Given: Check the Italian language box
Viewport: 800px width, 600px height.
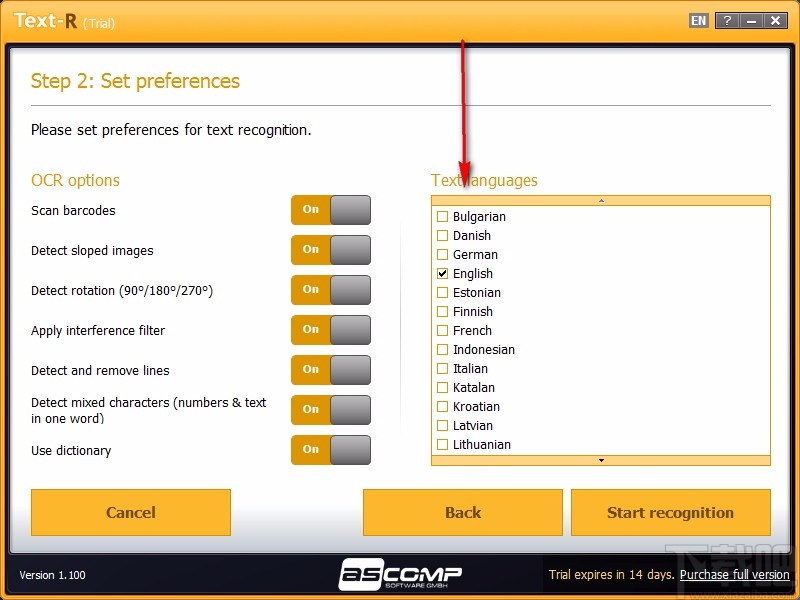Looking at the screenshot, I should click(442, 368).
